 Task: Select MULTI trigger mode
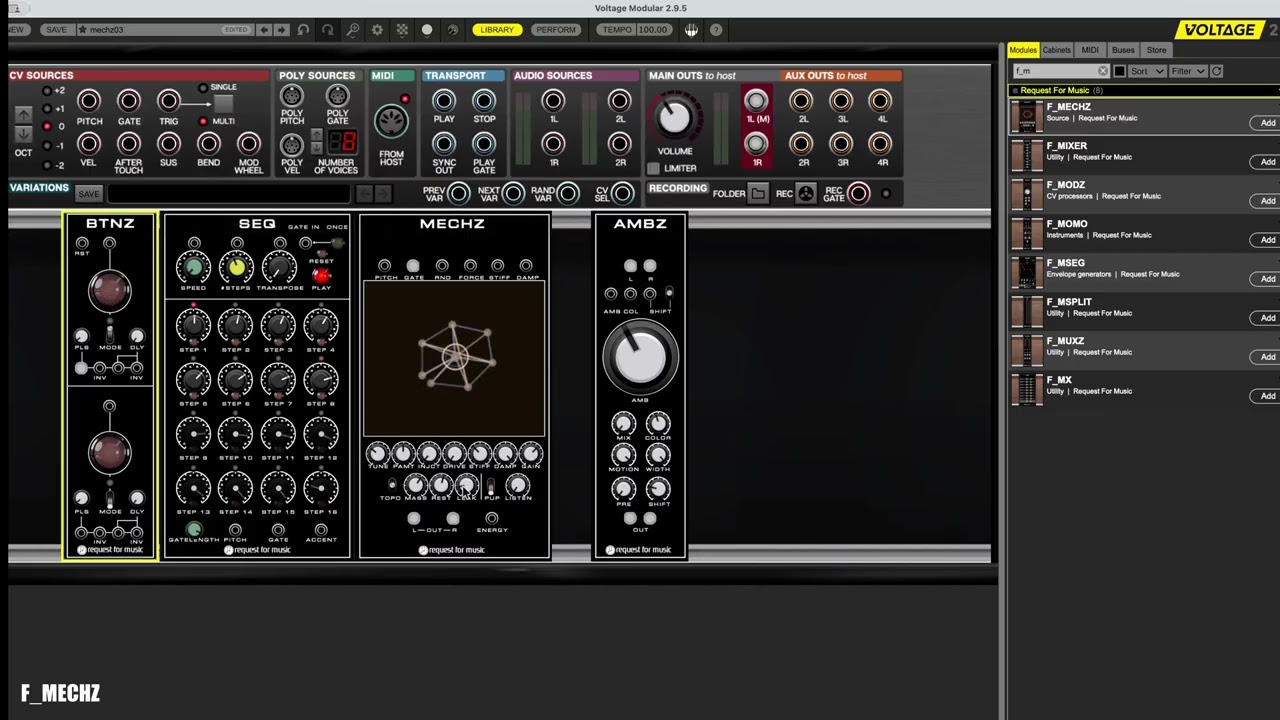[x=203, y=121]
